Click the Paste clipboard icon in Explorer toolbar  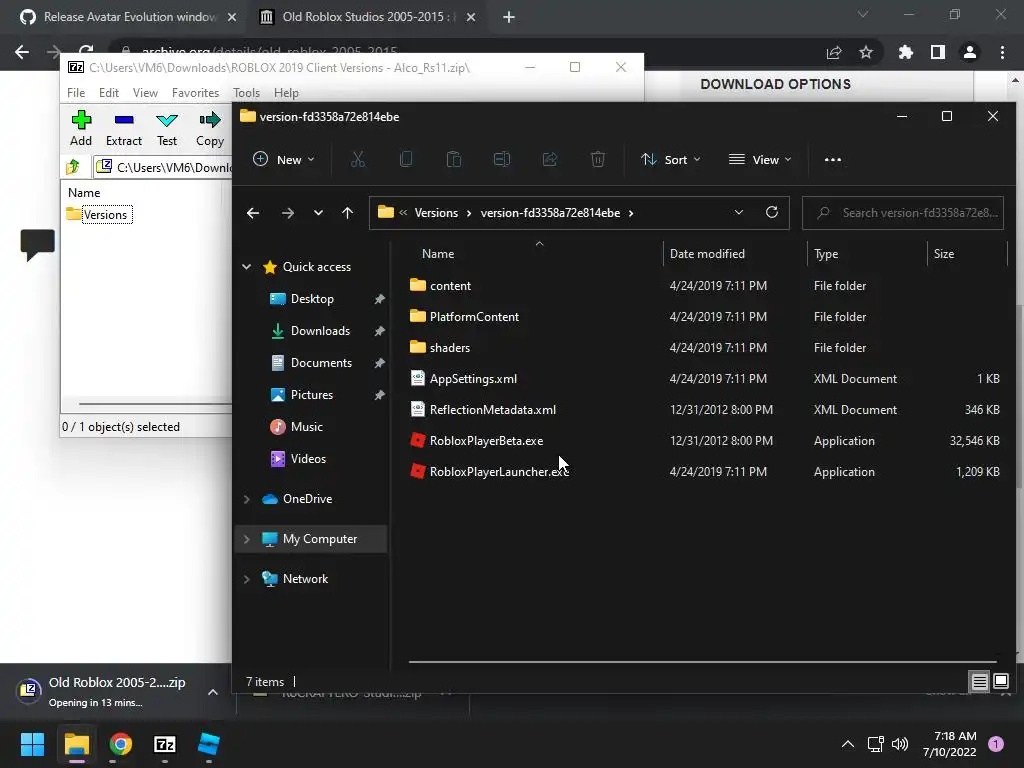454,159
